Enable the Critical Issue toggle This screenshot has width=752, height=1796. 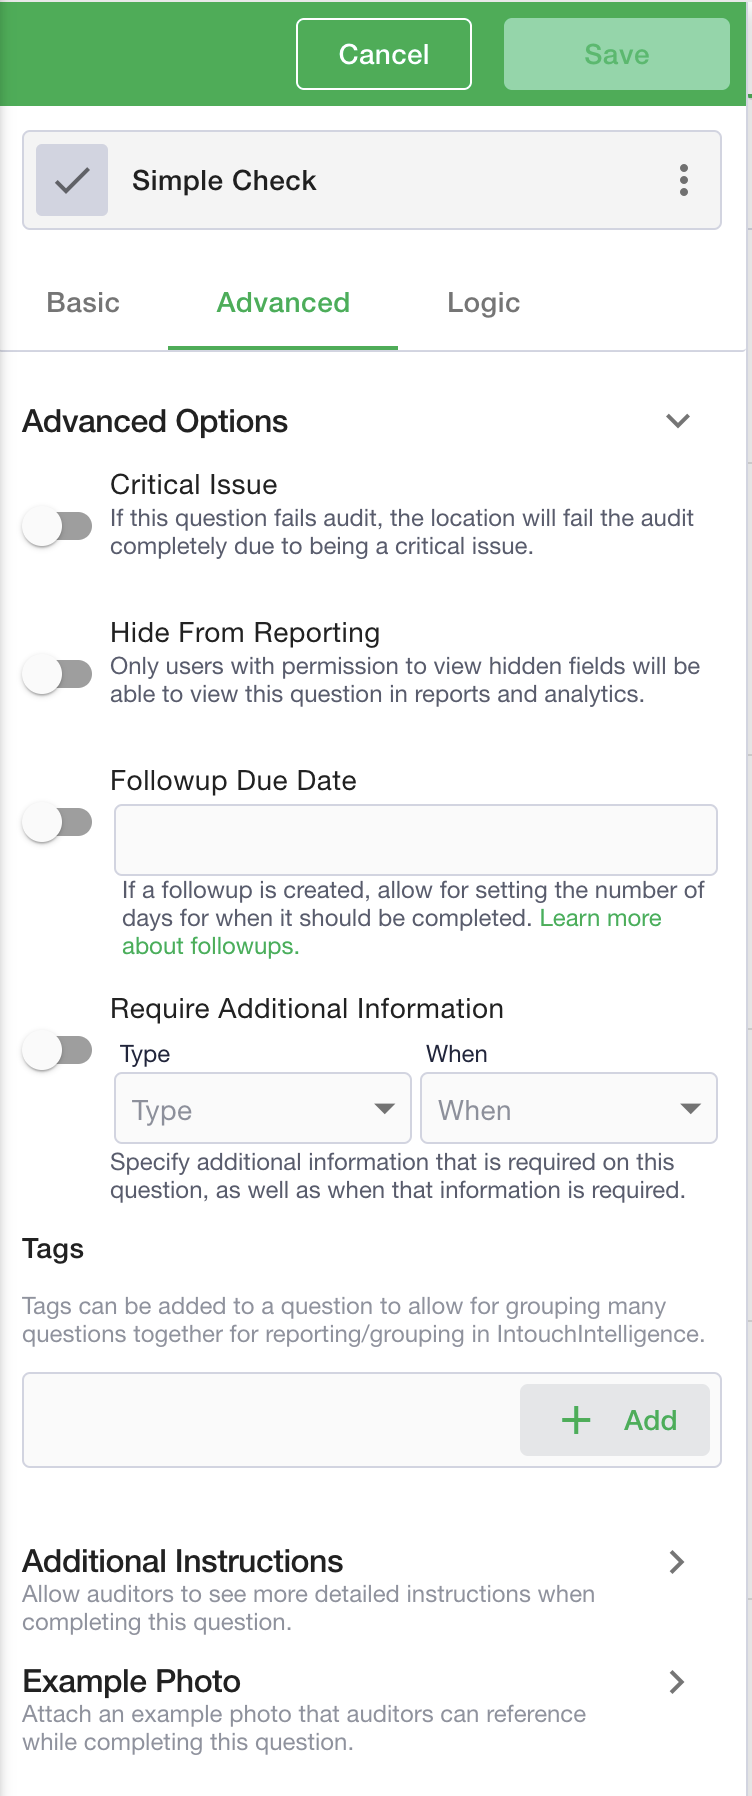point(57,526)
